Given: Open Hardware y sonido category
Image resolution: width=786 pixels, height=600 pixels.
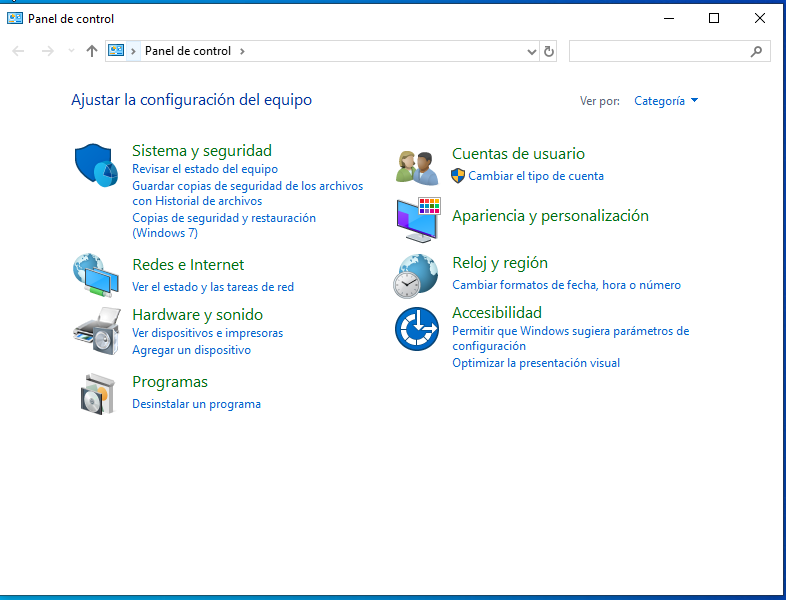Looking at the screenshot, I should (197, 314).
